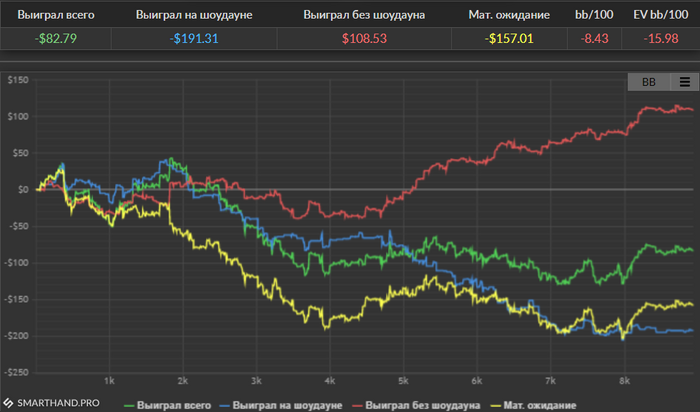The image size is (700, 412).
Task: Click the $0 y-axis label
Action: 23,189
